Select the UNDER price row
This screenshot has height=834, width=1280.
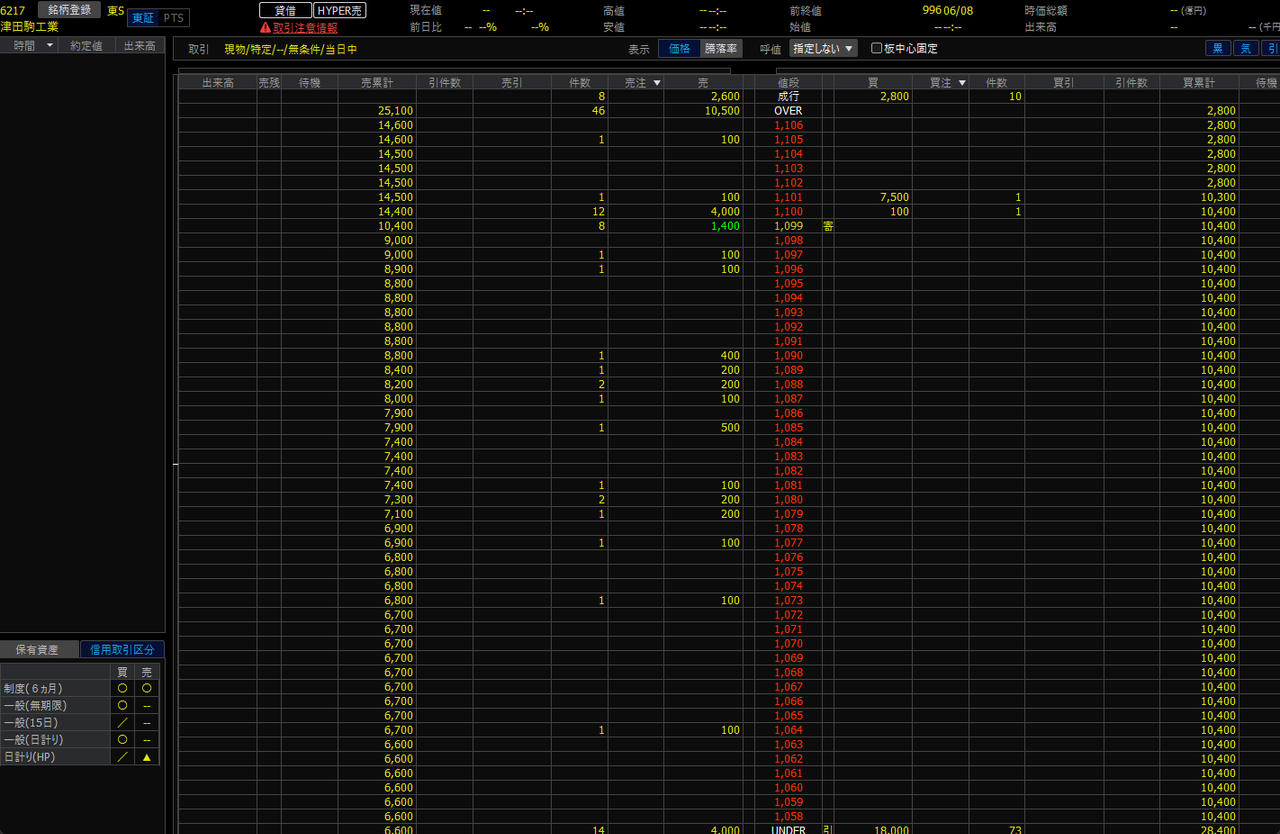click(788, 830)
